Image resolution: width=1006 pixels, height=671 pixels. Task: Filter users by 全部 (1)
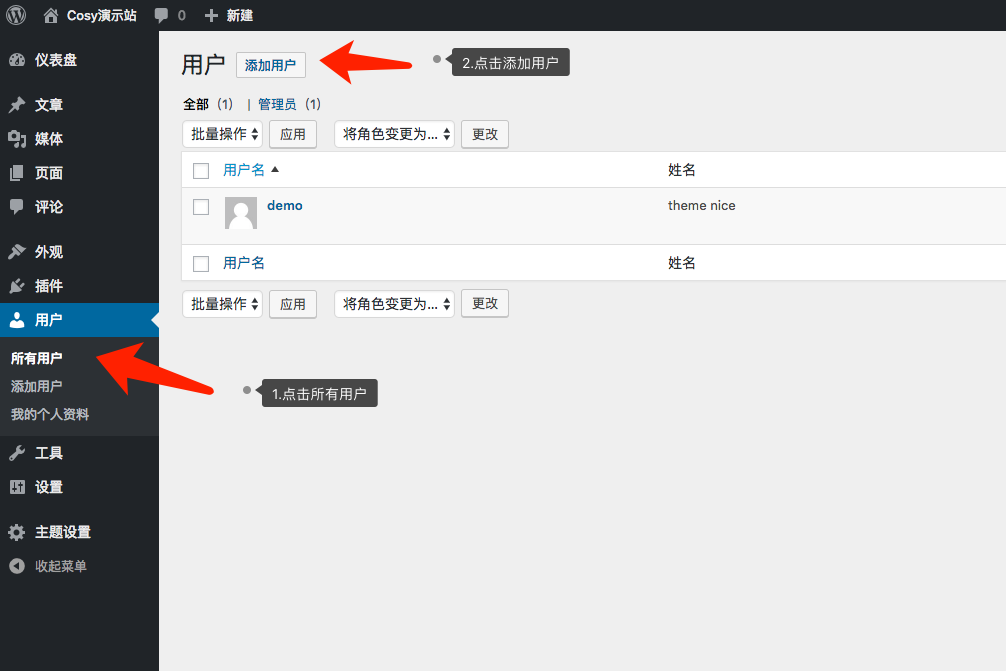pos(208,104)
